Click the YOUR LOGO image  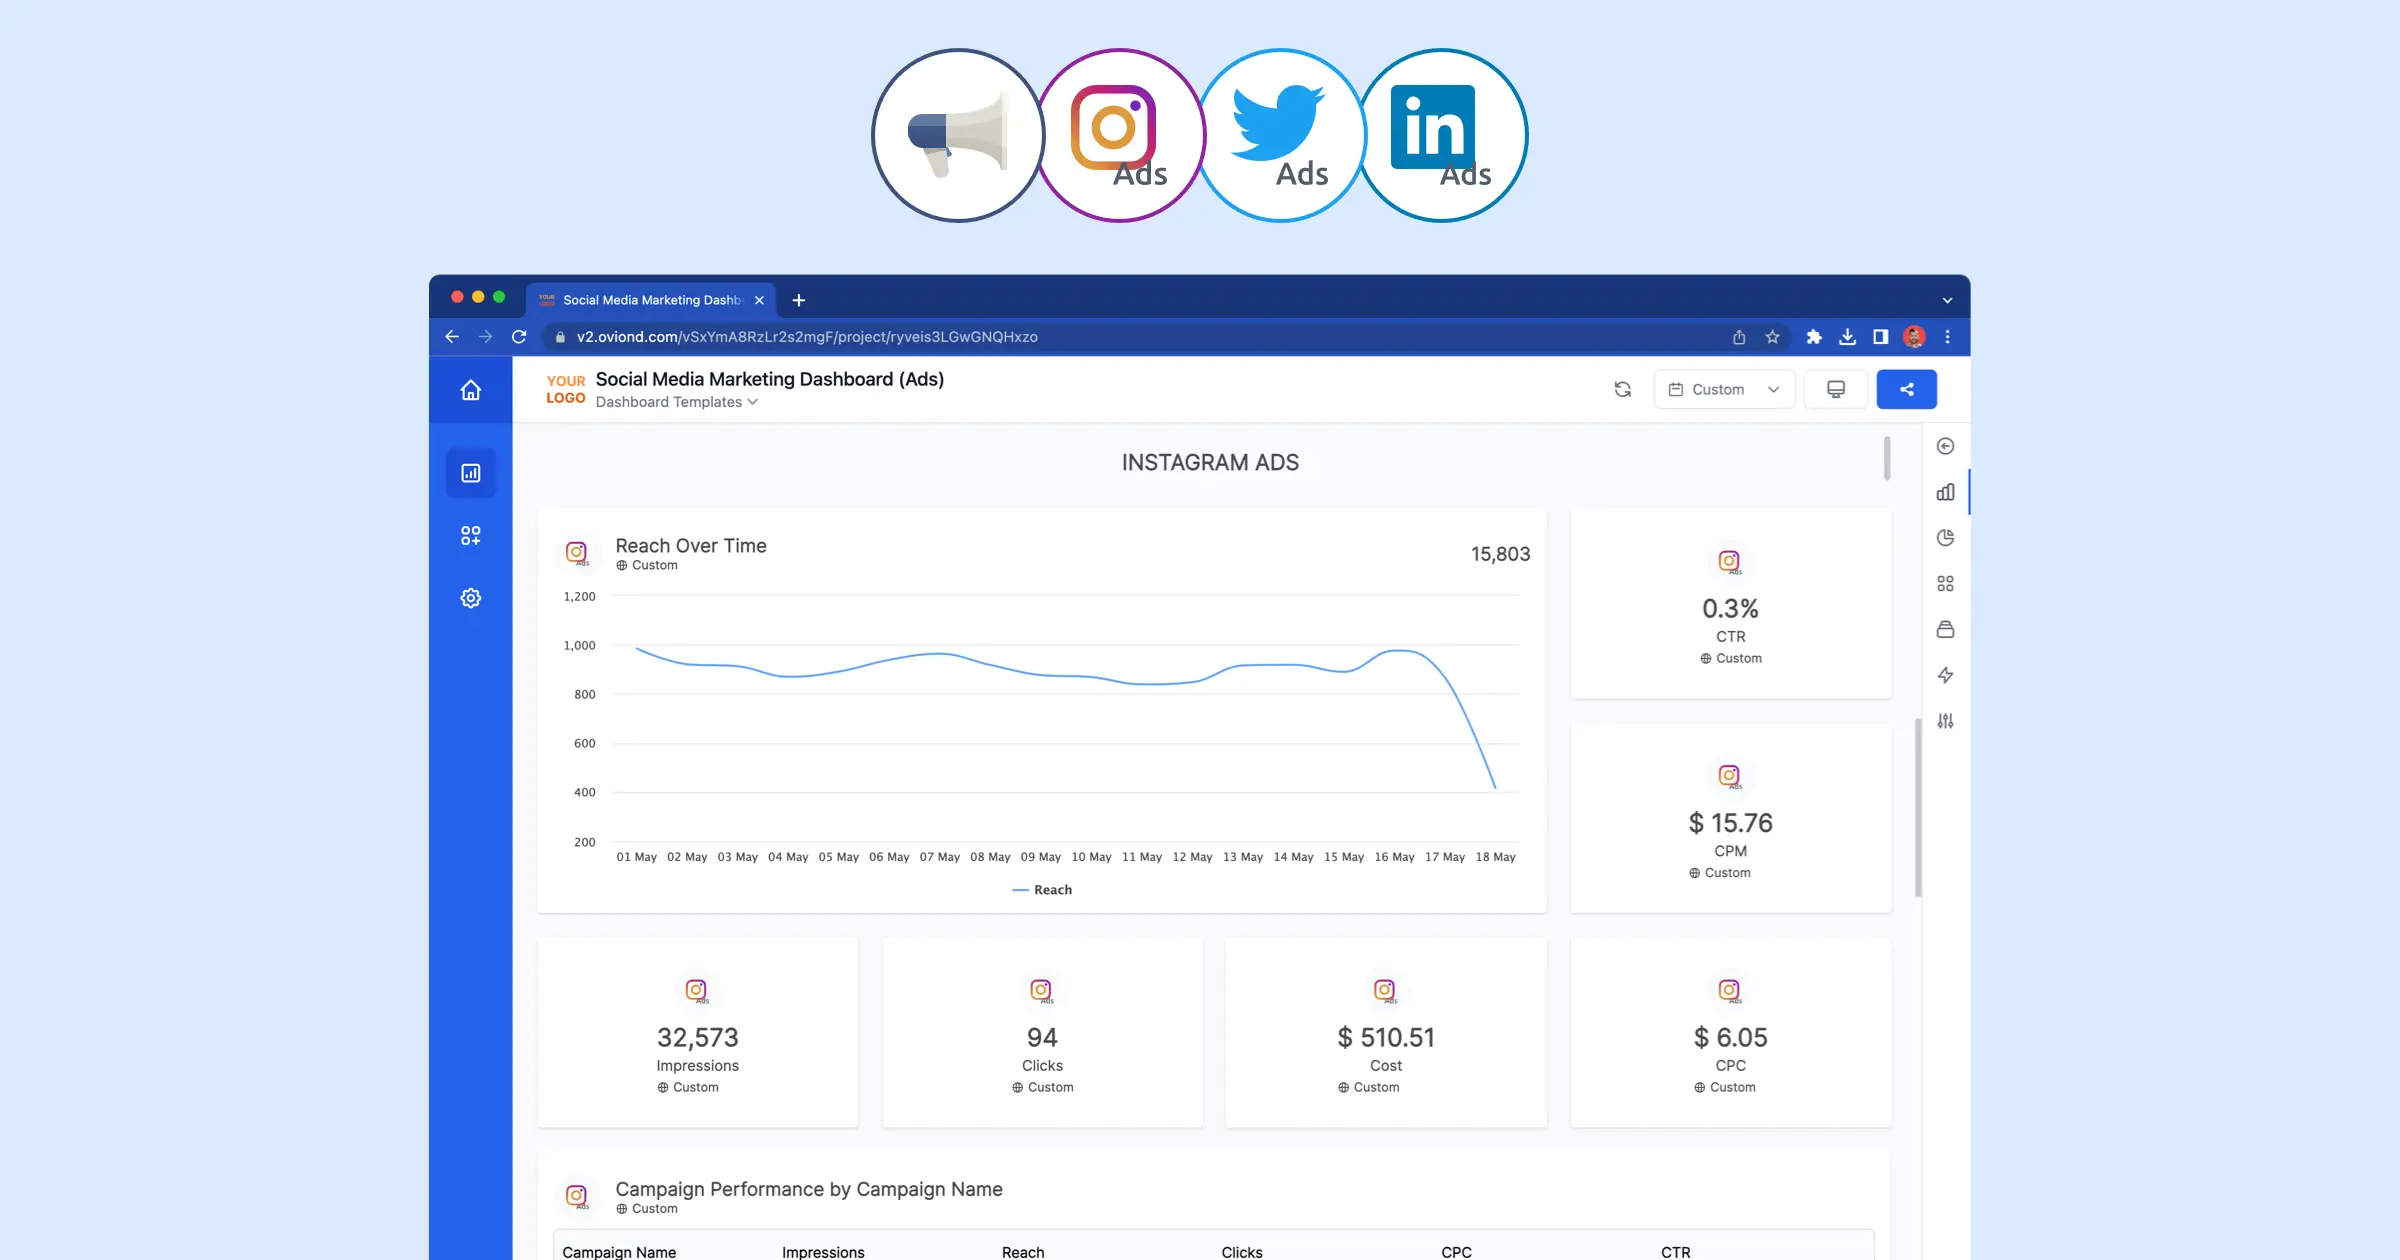pyautogui.click(x=566, y=389)
